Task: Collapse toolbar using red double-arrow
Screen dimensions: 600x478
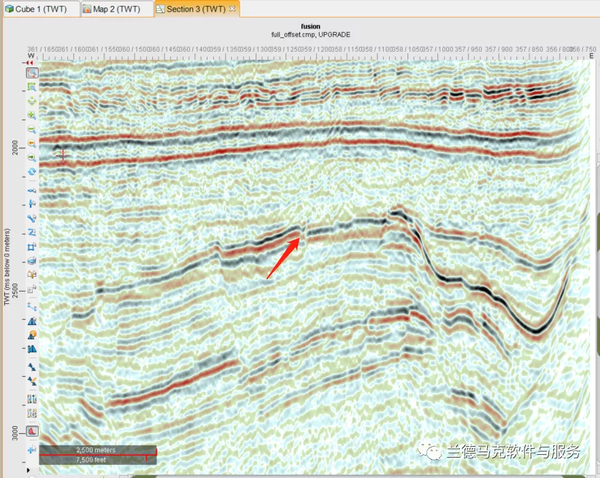Action: coord(30,62)
